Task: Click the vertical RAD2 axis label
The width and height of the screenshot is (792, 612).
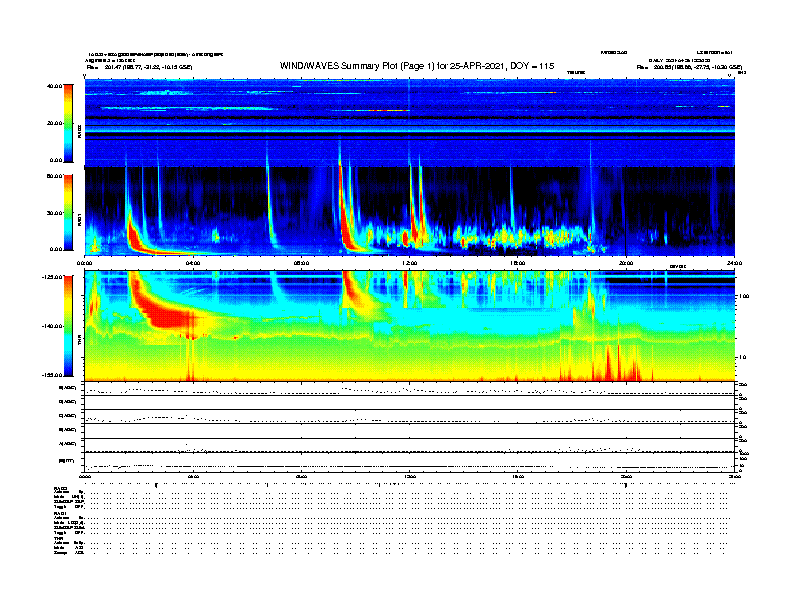Action: tap(79, 131)
